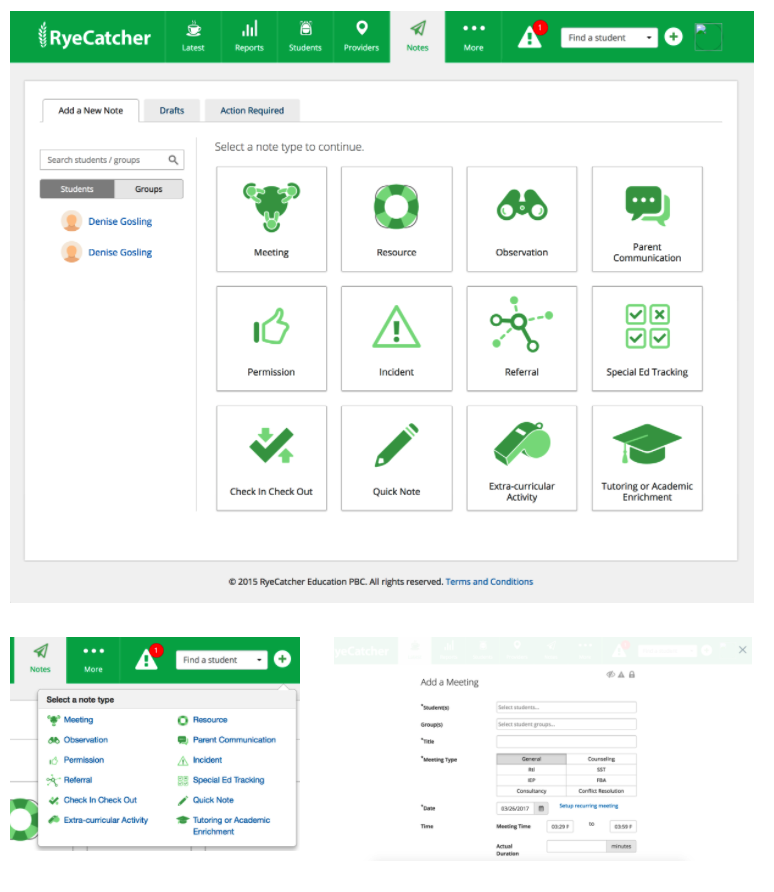The height and width of the screenshot is (892, 774).
Task: Open Reports in the main navigation bar
Action: pos(249,37)
